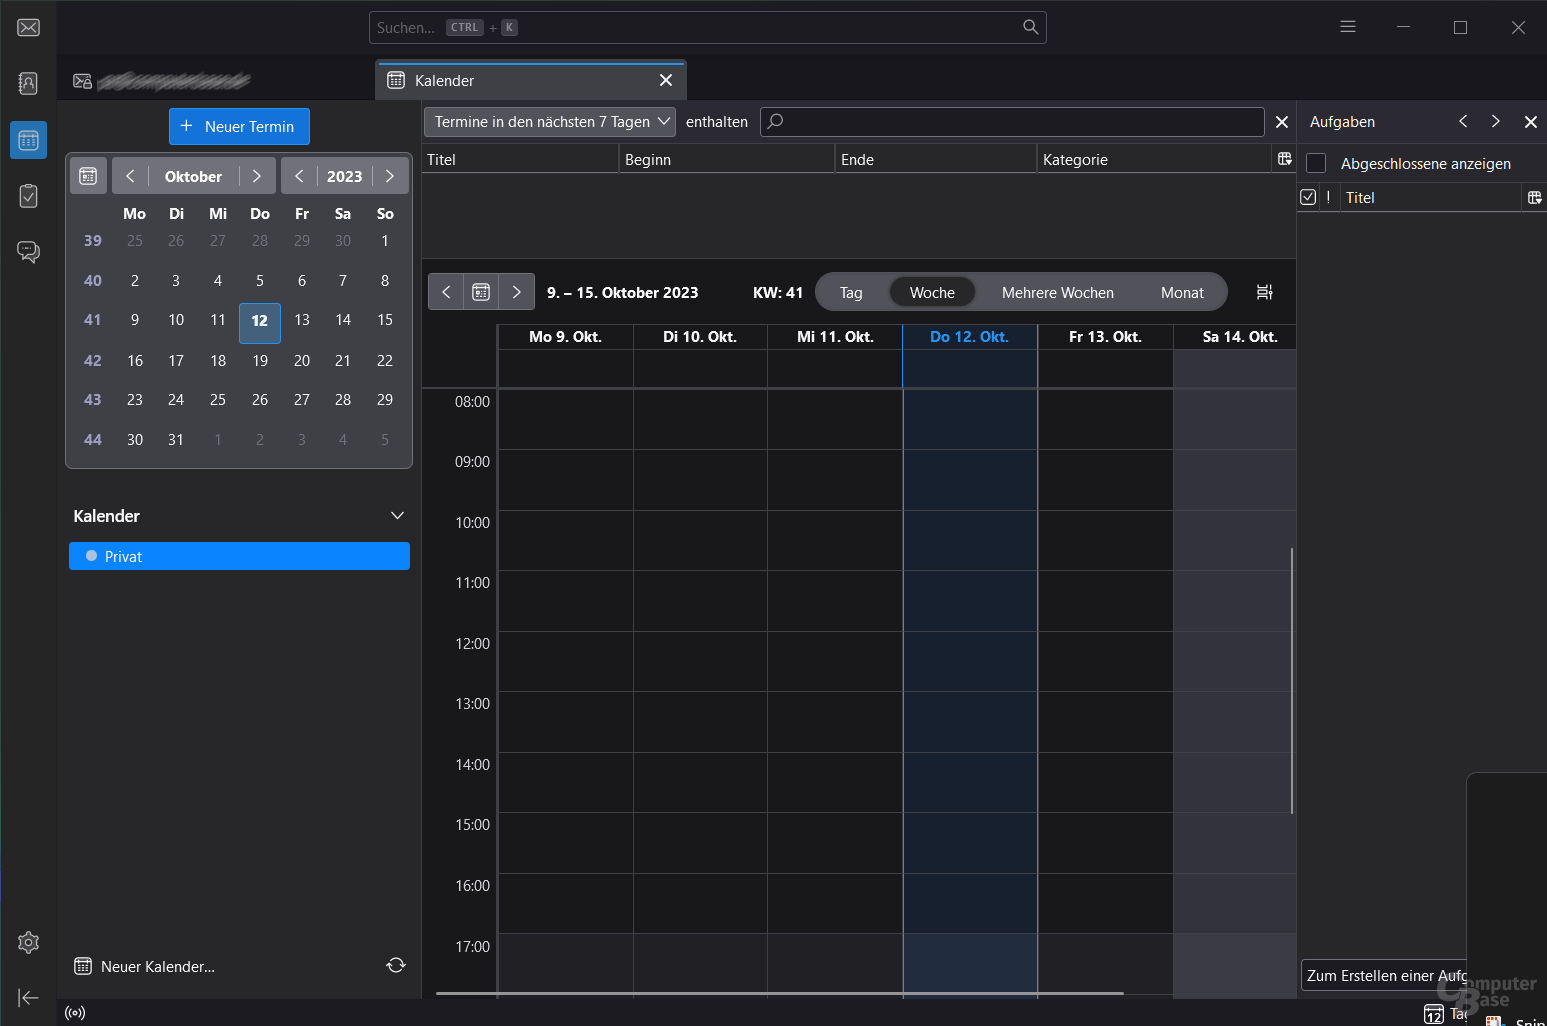
Task: Synchronize calendars with the refresh icon
Action: (396, 965)
